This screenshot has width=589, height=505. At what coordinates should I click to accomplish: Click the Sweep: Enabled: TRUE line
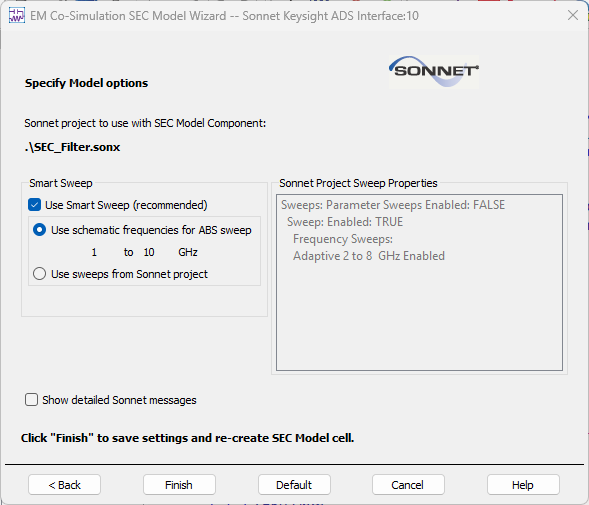[345, 222]
